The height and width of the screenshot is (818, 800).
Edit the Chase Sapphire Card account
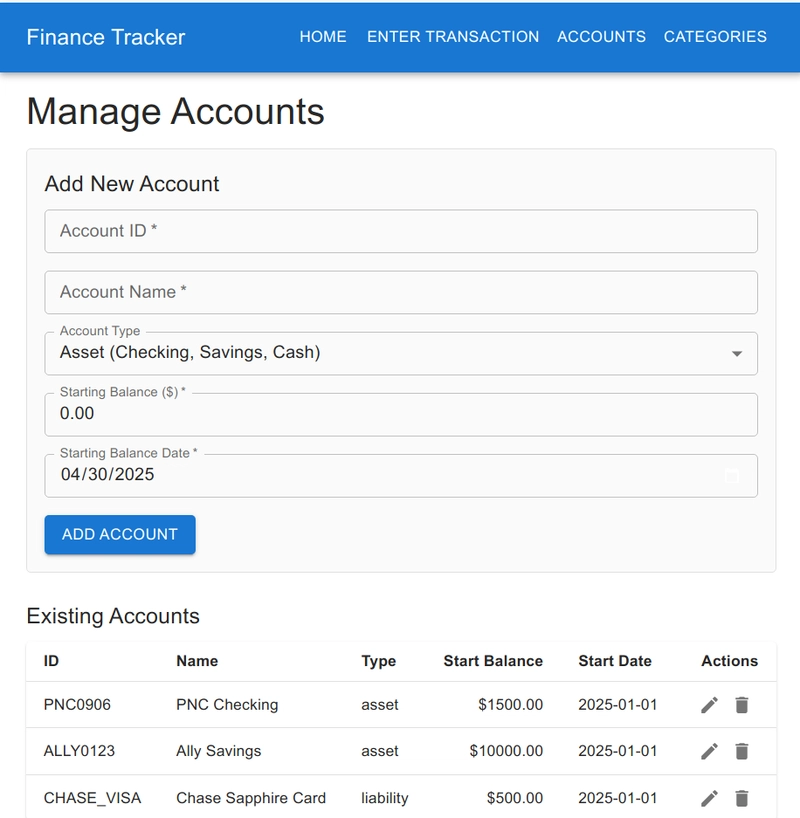[709, 798]
